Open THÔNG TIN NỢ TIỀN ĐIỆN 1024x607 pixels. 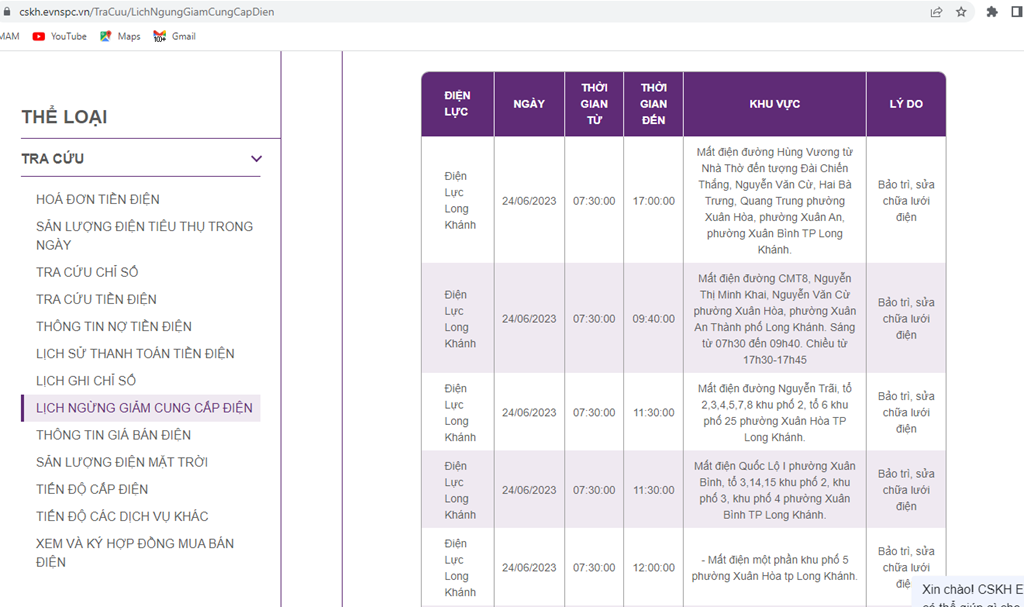[x=114, y=326]
